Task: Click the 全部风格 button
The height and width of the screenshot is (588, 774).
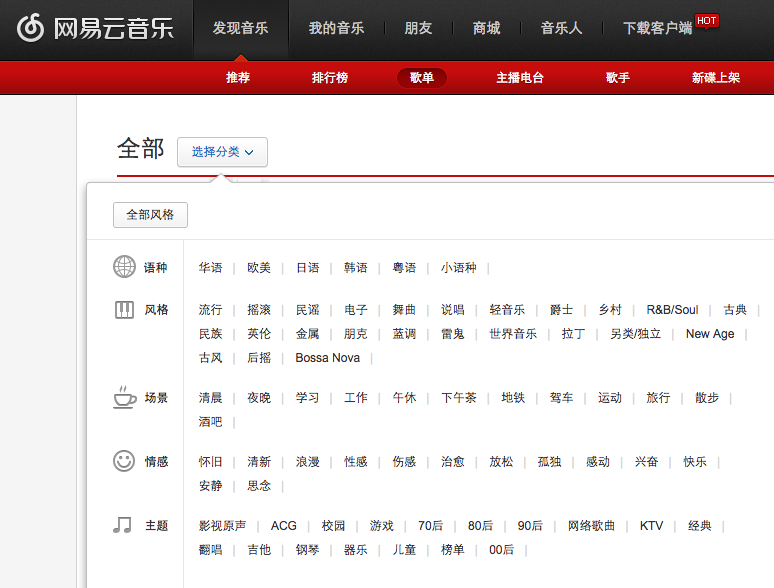Action: 150,215
